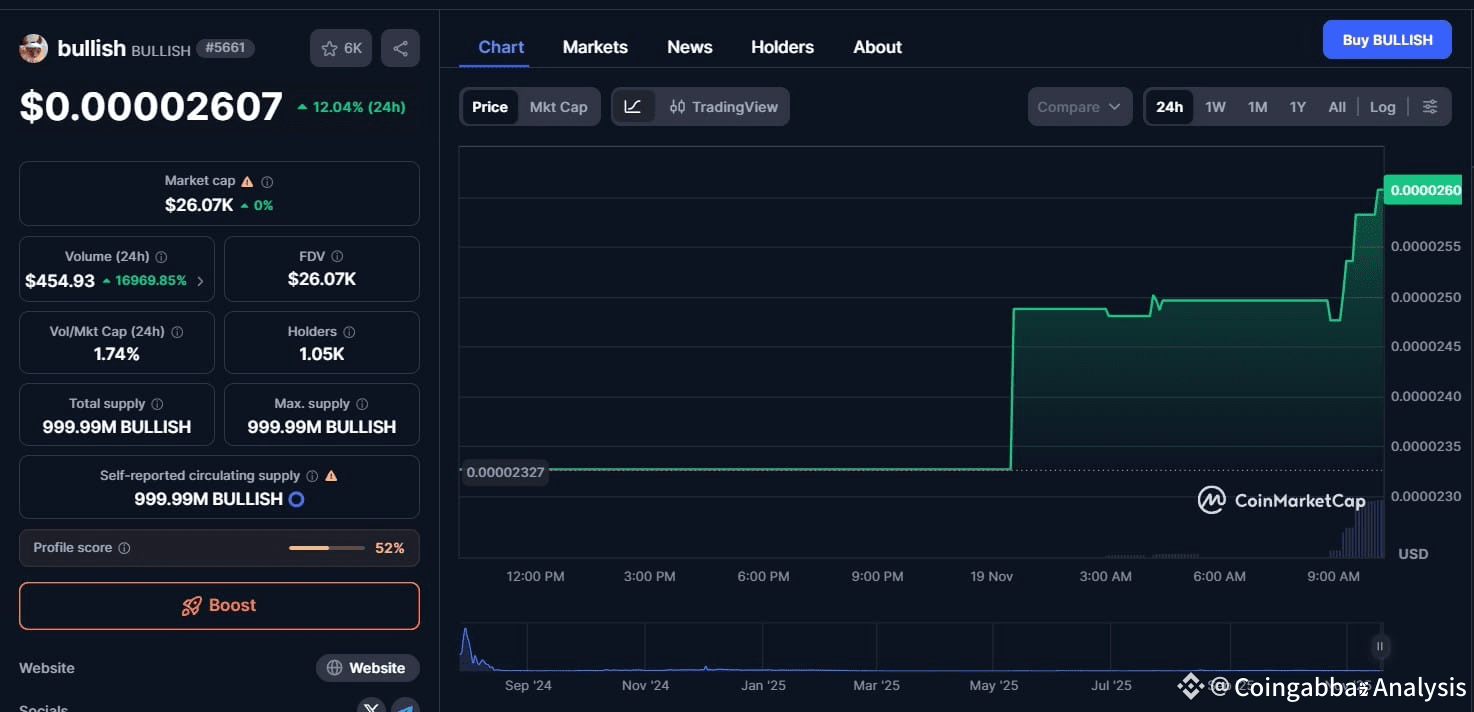Switch chart to Mkt Cap view
Image resolution: width=1474 pixels, height=712 pixels.
click(559, 106)
